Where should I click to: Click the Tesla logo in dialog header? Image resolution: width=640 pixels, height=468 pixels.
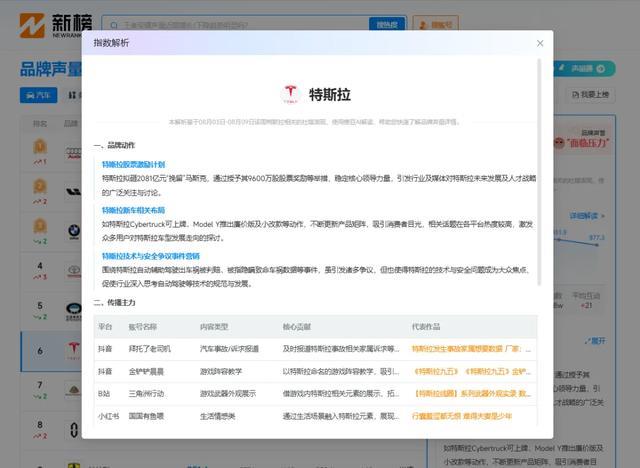point(291,94)
